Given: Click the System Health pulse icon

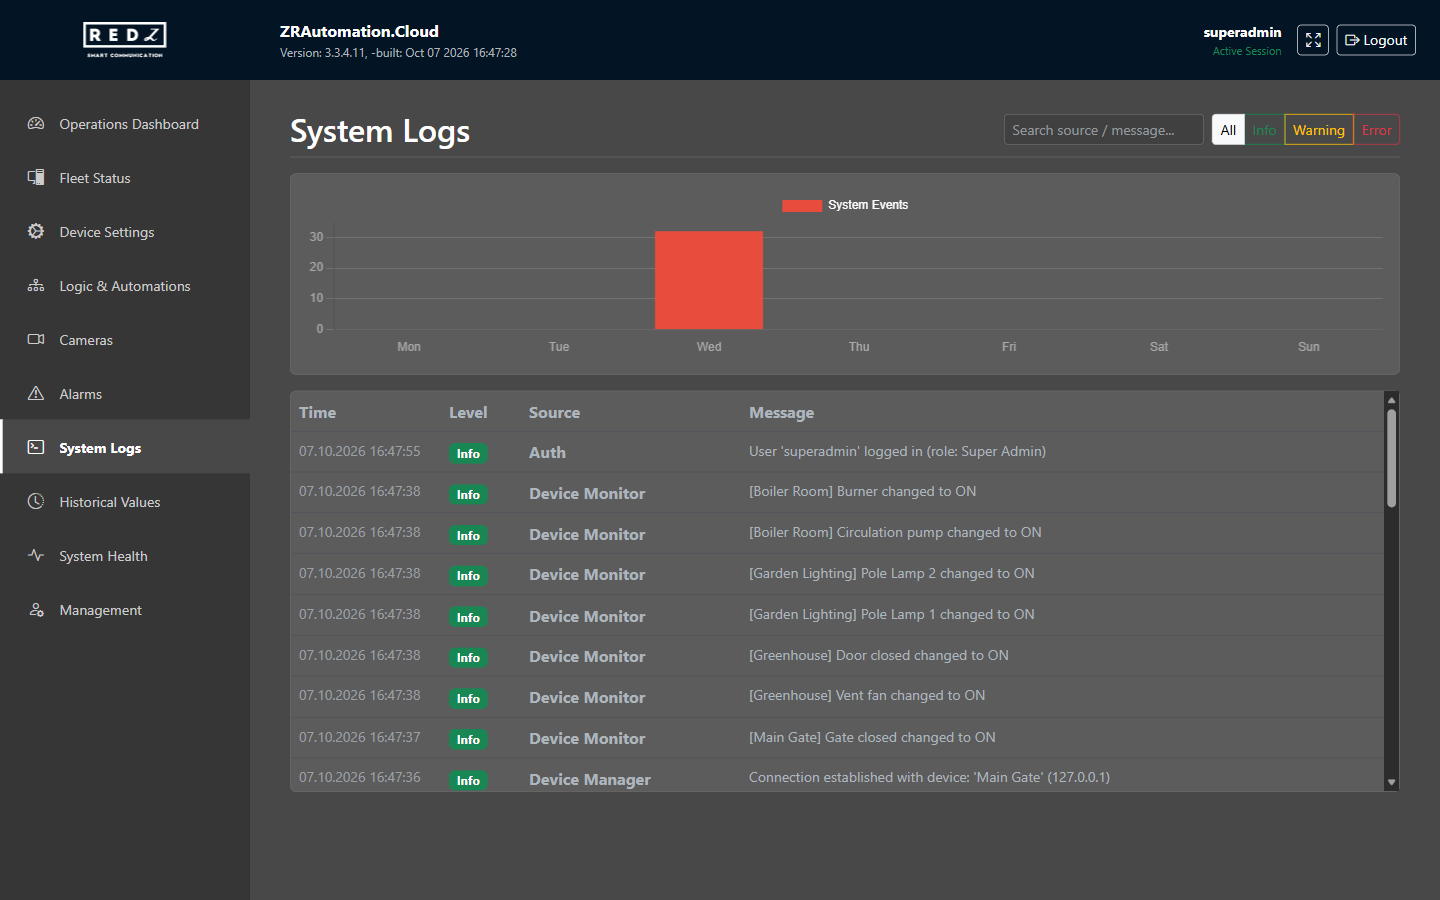Looking at the screenshot, I should (36, 556).
